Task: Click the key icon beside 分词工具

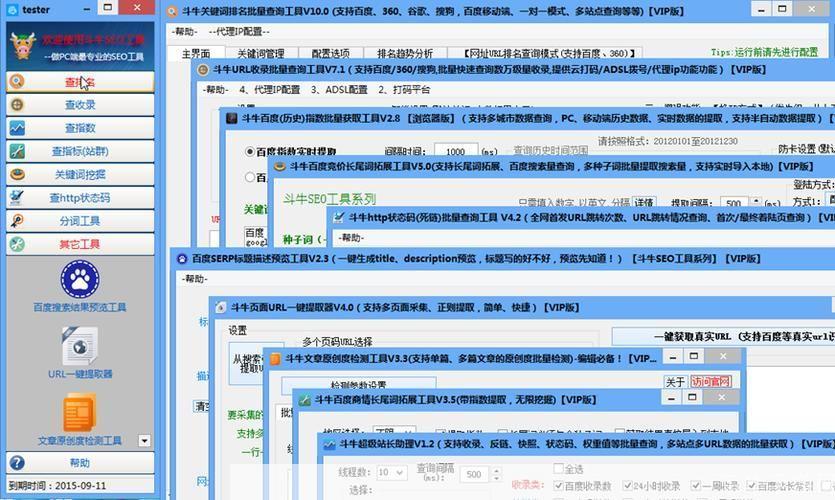Action: point(17,221)
